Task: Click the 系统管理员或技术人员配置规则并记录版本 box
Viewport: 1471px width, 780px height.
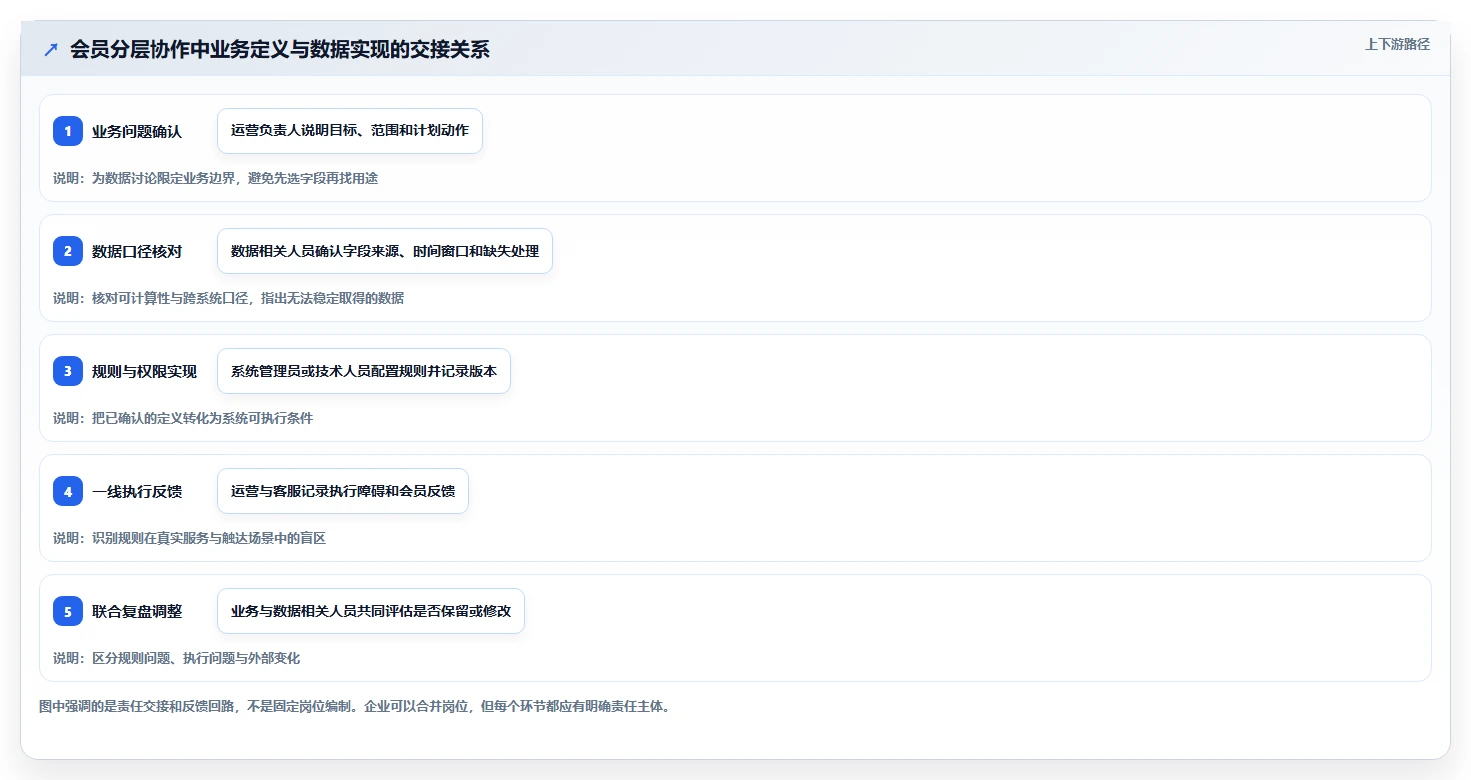Action: coord(364,371)
